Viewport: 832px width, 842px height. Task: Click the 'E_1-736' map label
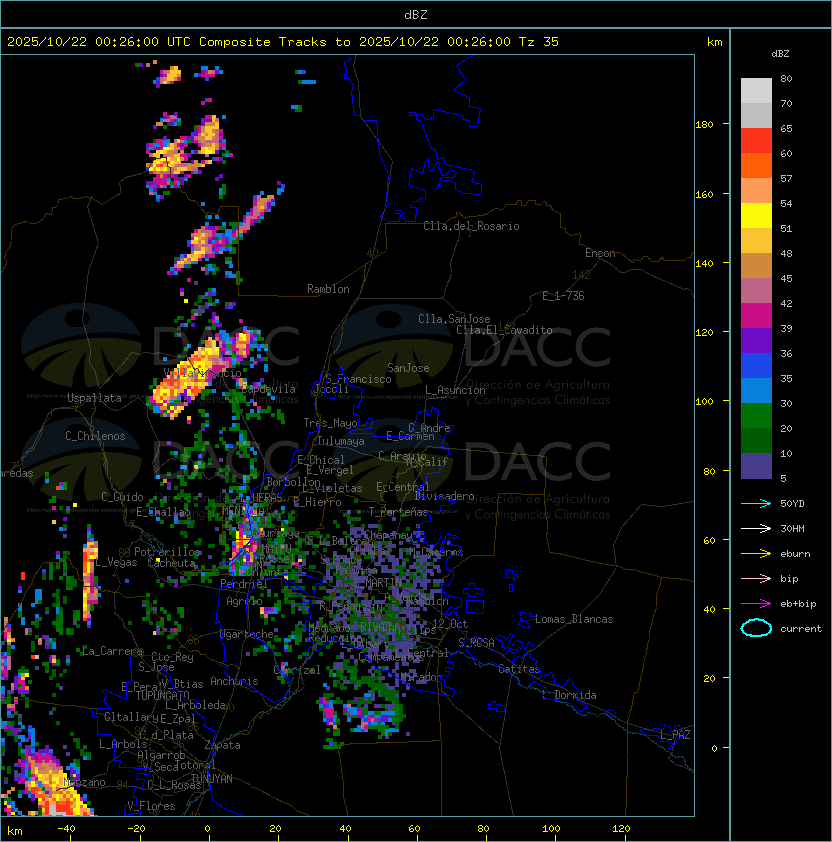click(x=563, y=296)
